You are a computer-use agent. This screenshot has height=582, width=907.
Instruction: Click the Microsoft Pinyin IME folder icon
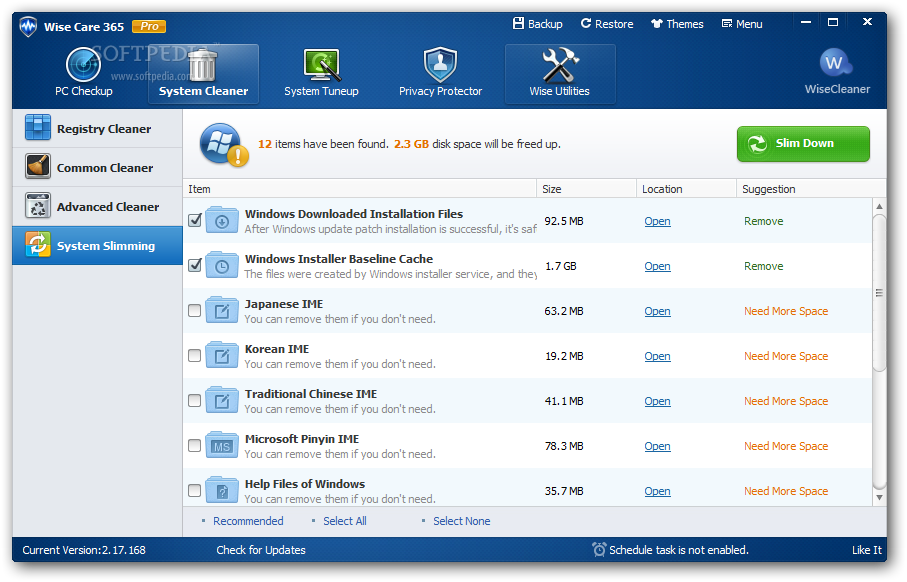pos(222,445)
